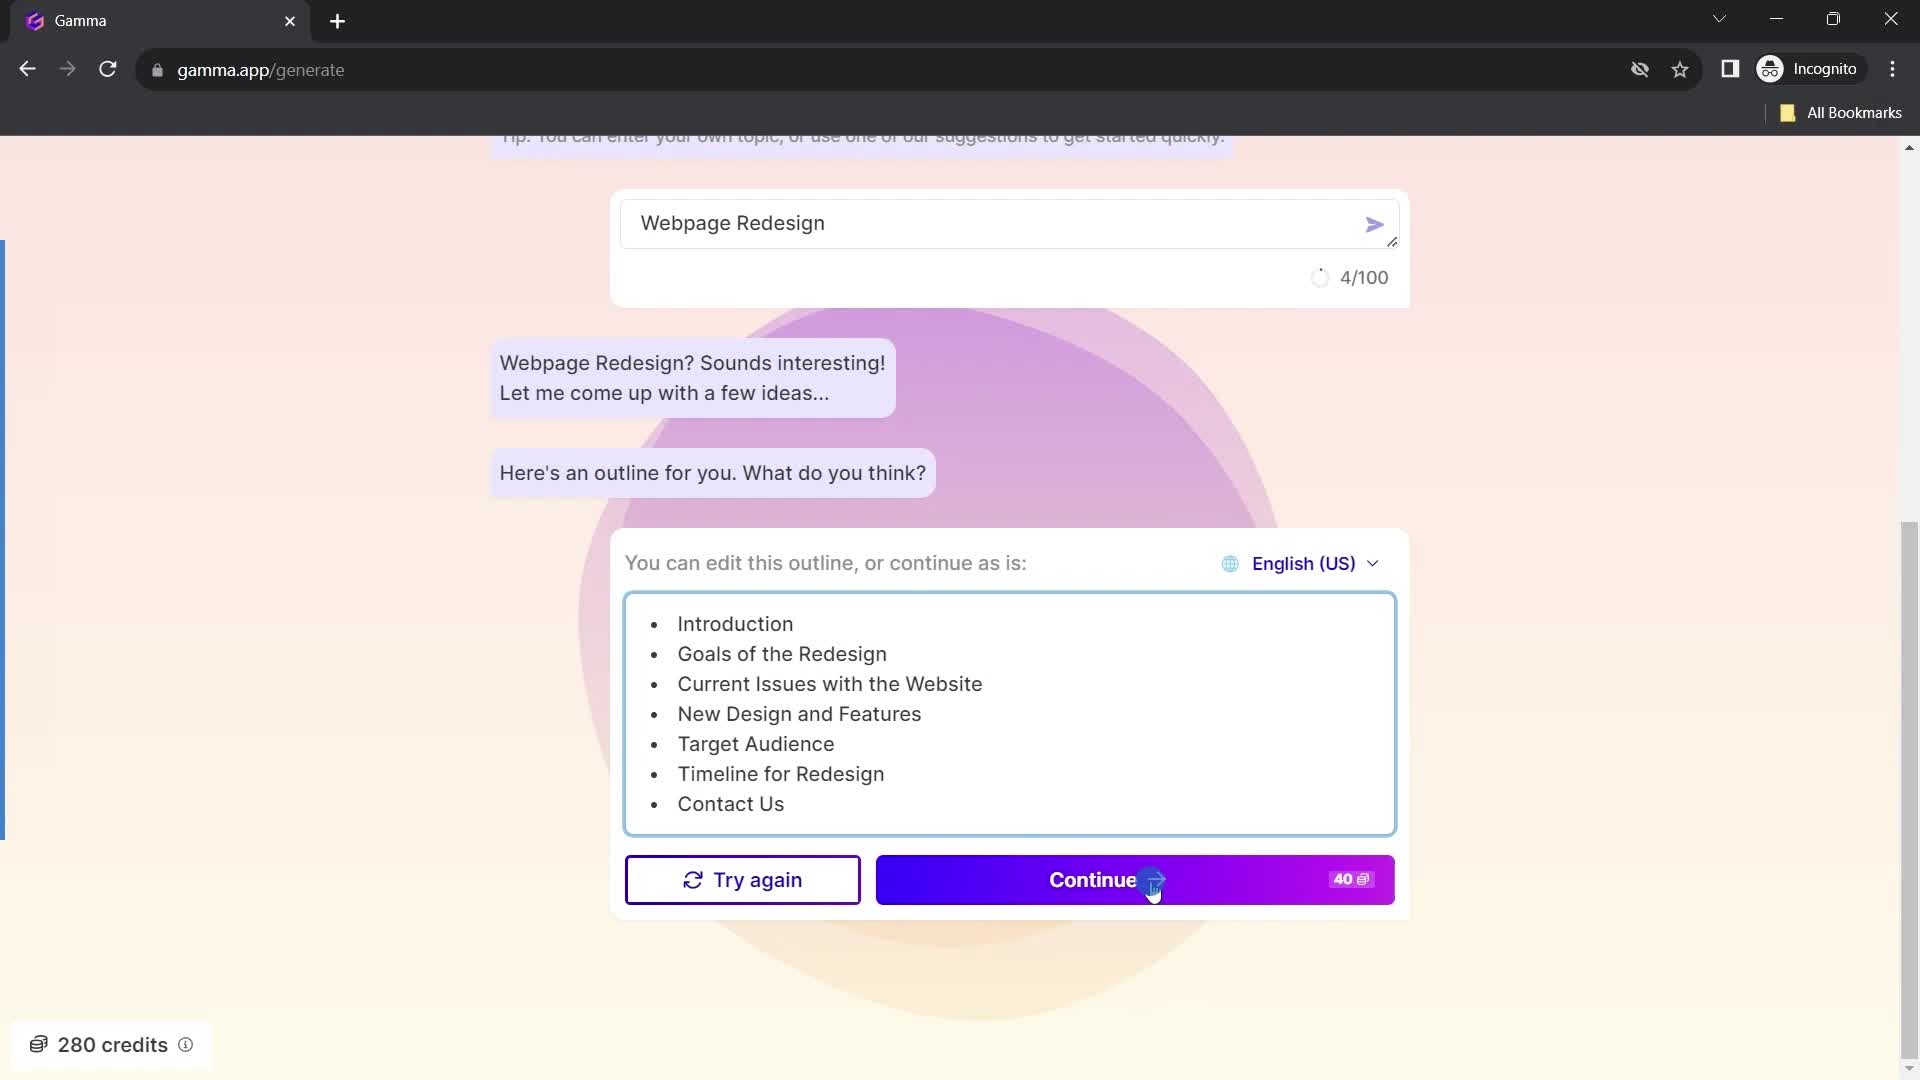Click the Incognito mode indicator label
Screen dimensions: 1920x1080
[x=1826, y=69]
